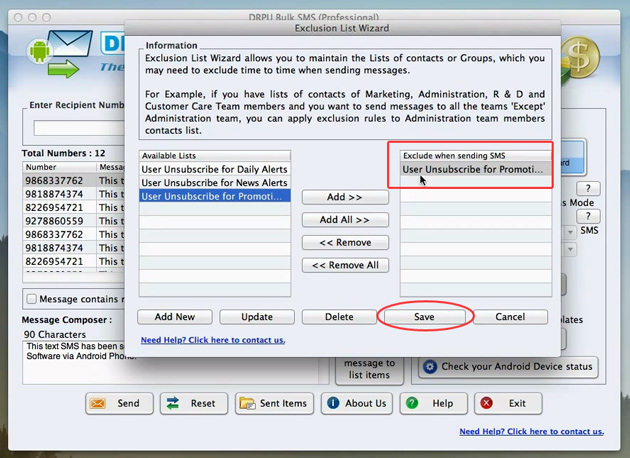
Task: Click the Delete button in wizard
Action: coord(339,317)
